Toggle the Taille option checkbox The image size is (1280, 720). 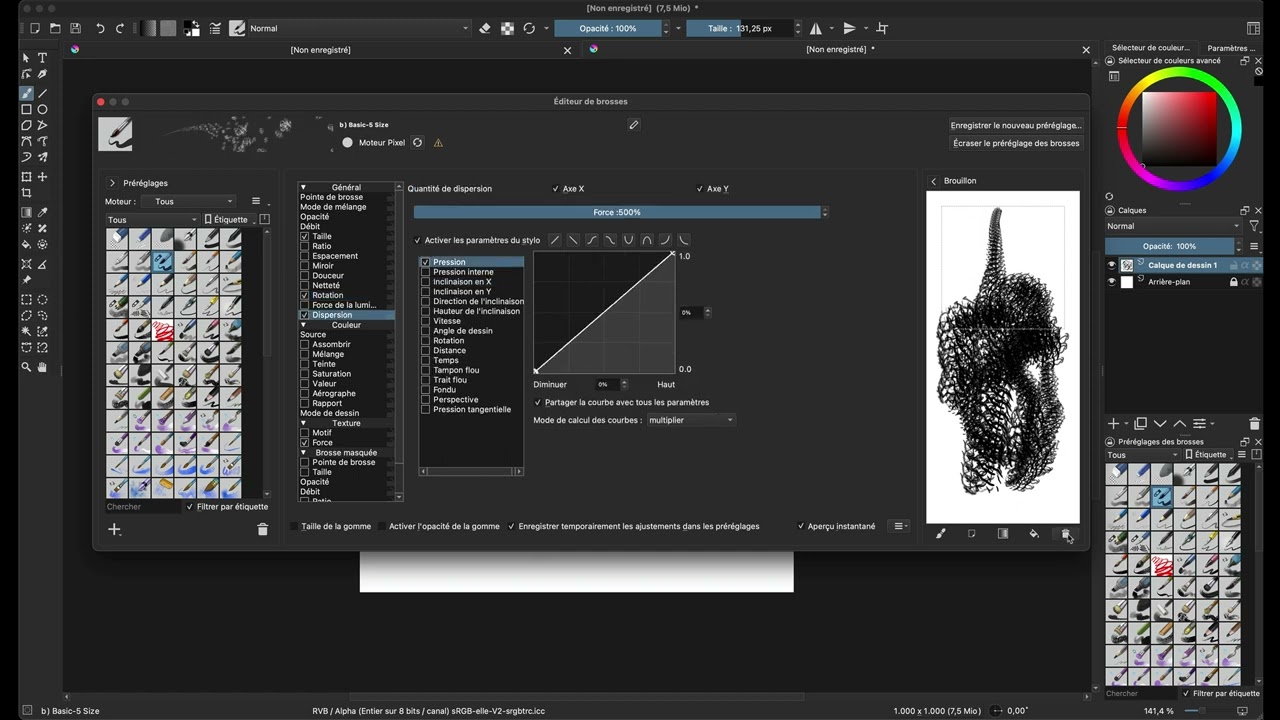click(305, 236)
